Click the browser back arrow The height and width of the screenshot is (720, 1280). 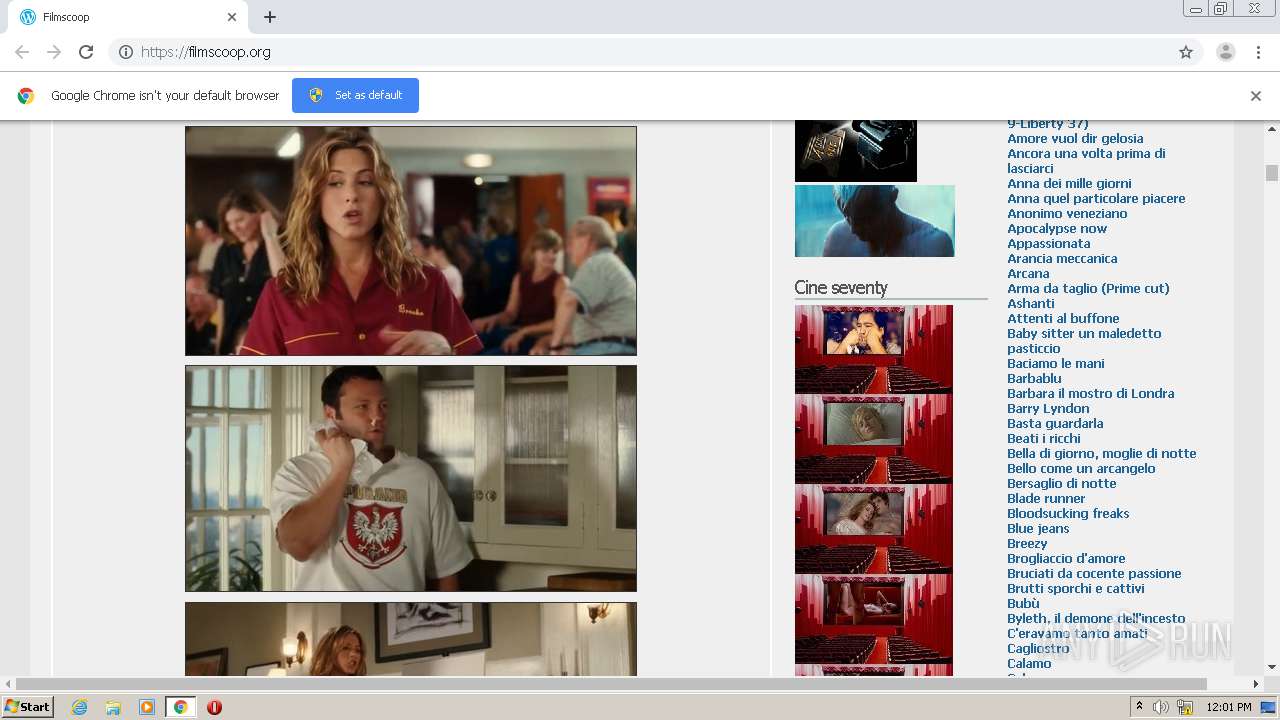(x=22, y=52)
